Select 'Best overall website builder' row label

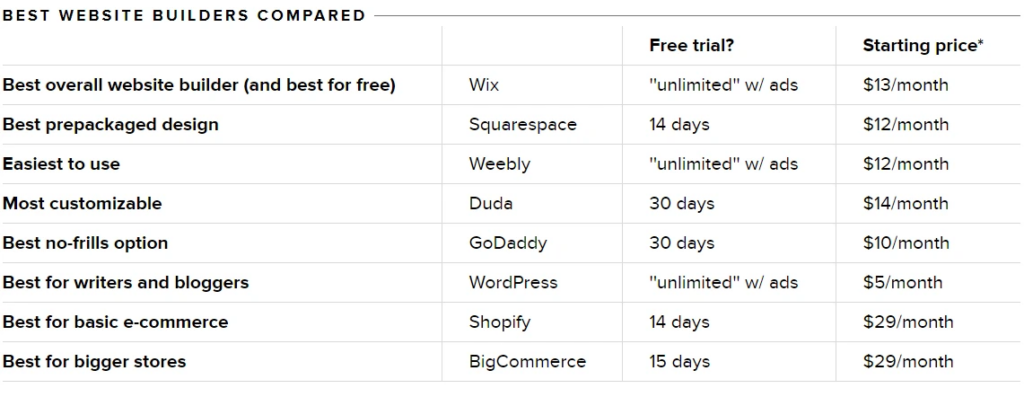tap(199, 85)
